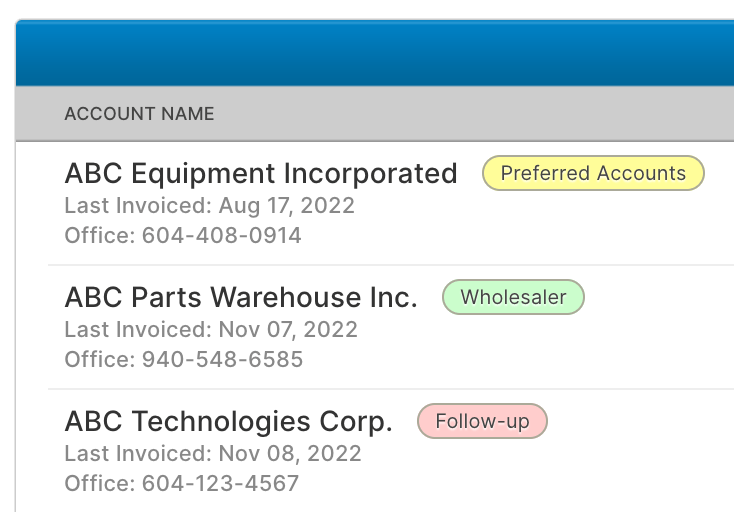Image resolution: width=734 pixels, height=512 pixels.
Task: Click office number 940-548-6585
Action: [222, 359]
